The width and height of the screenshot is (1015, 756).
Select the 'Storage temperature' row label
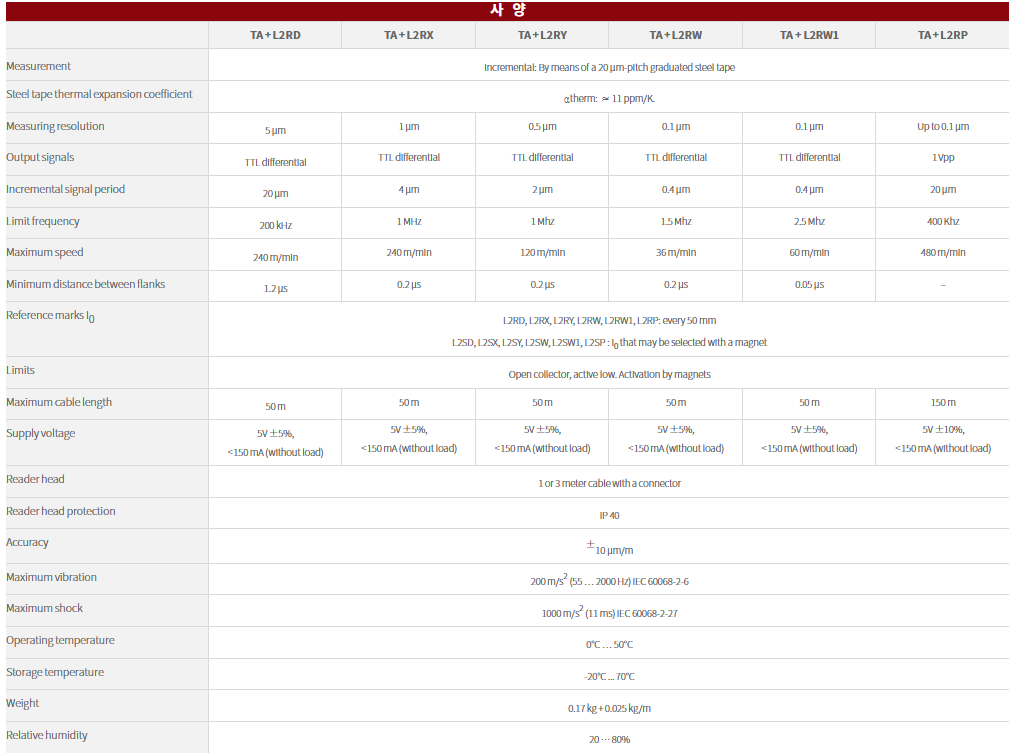coord(55,672)
